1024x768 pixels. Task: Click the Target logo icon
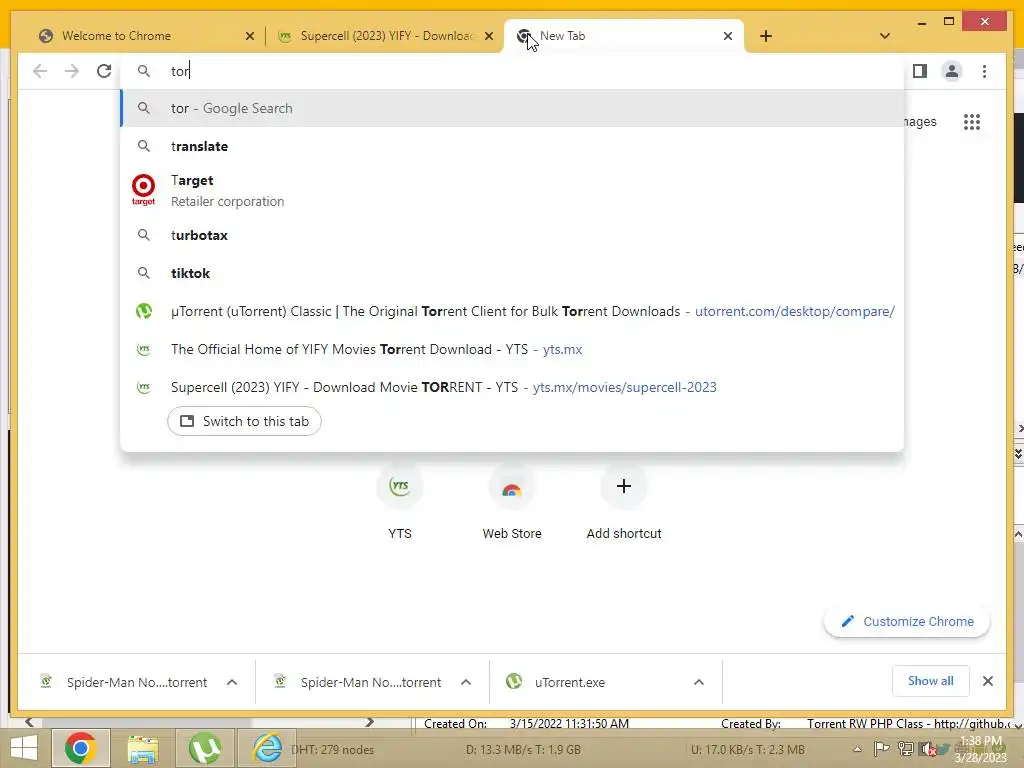(x=144, y=189)
